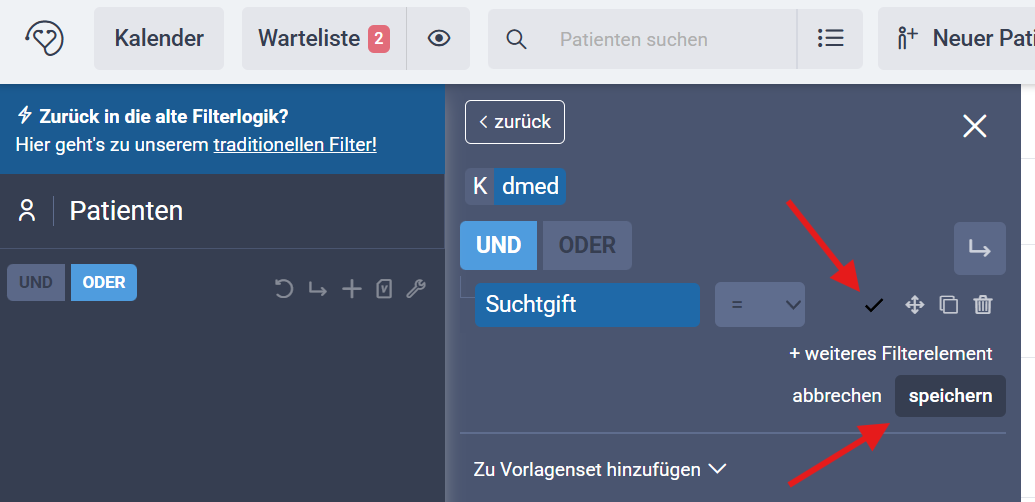Open the patient list menu next to search

pos(830,39)
